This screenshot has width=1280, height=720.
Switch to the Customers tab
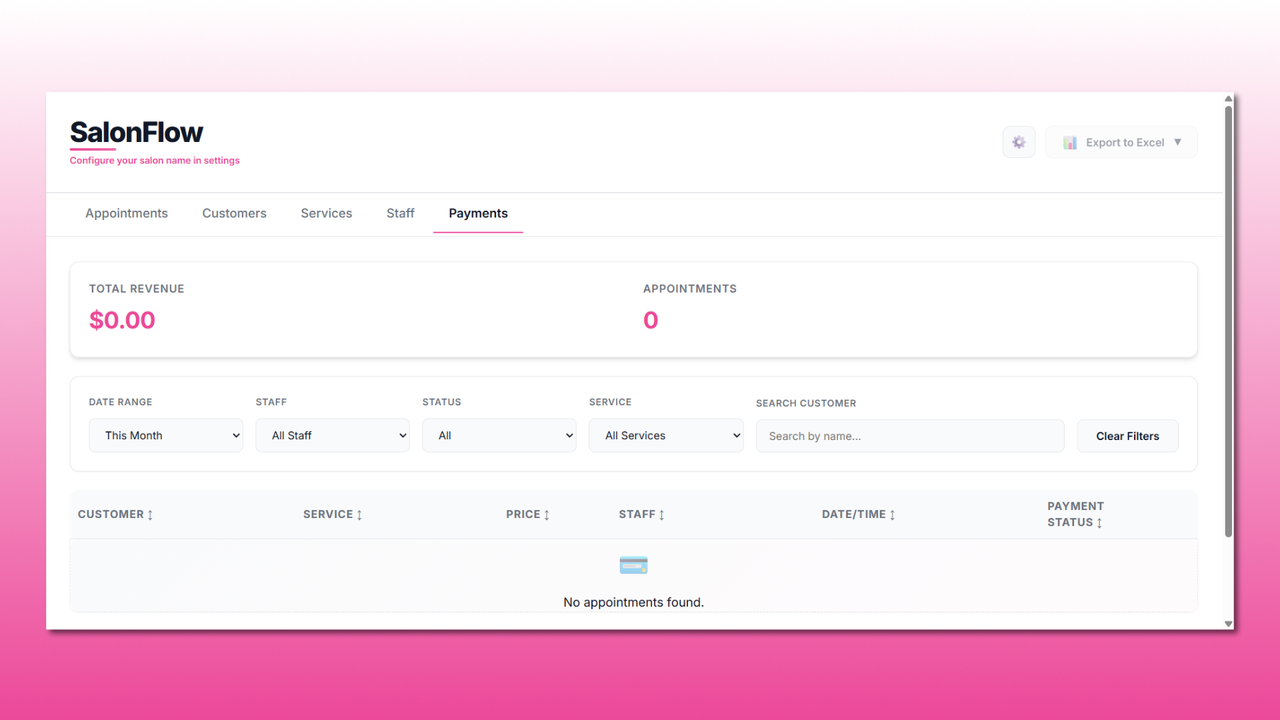click(234, 213)
